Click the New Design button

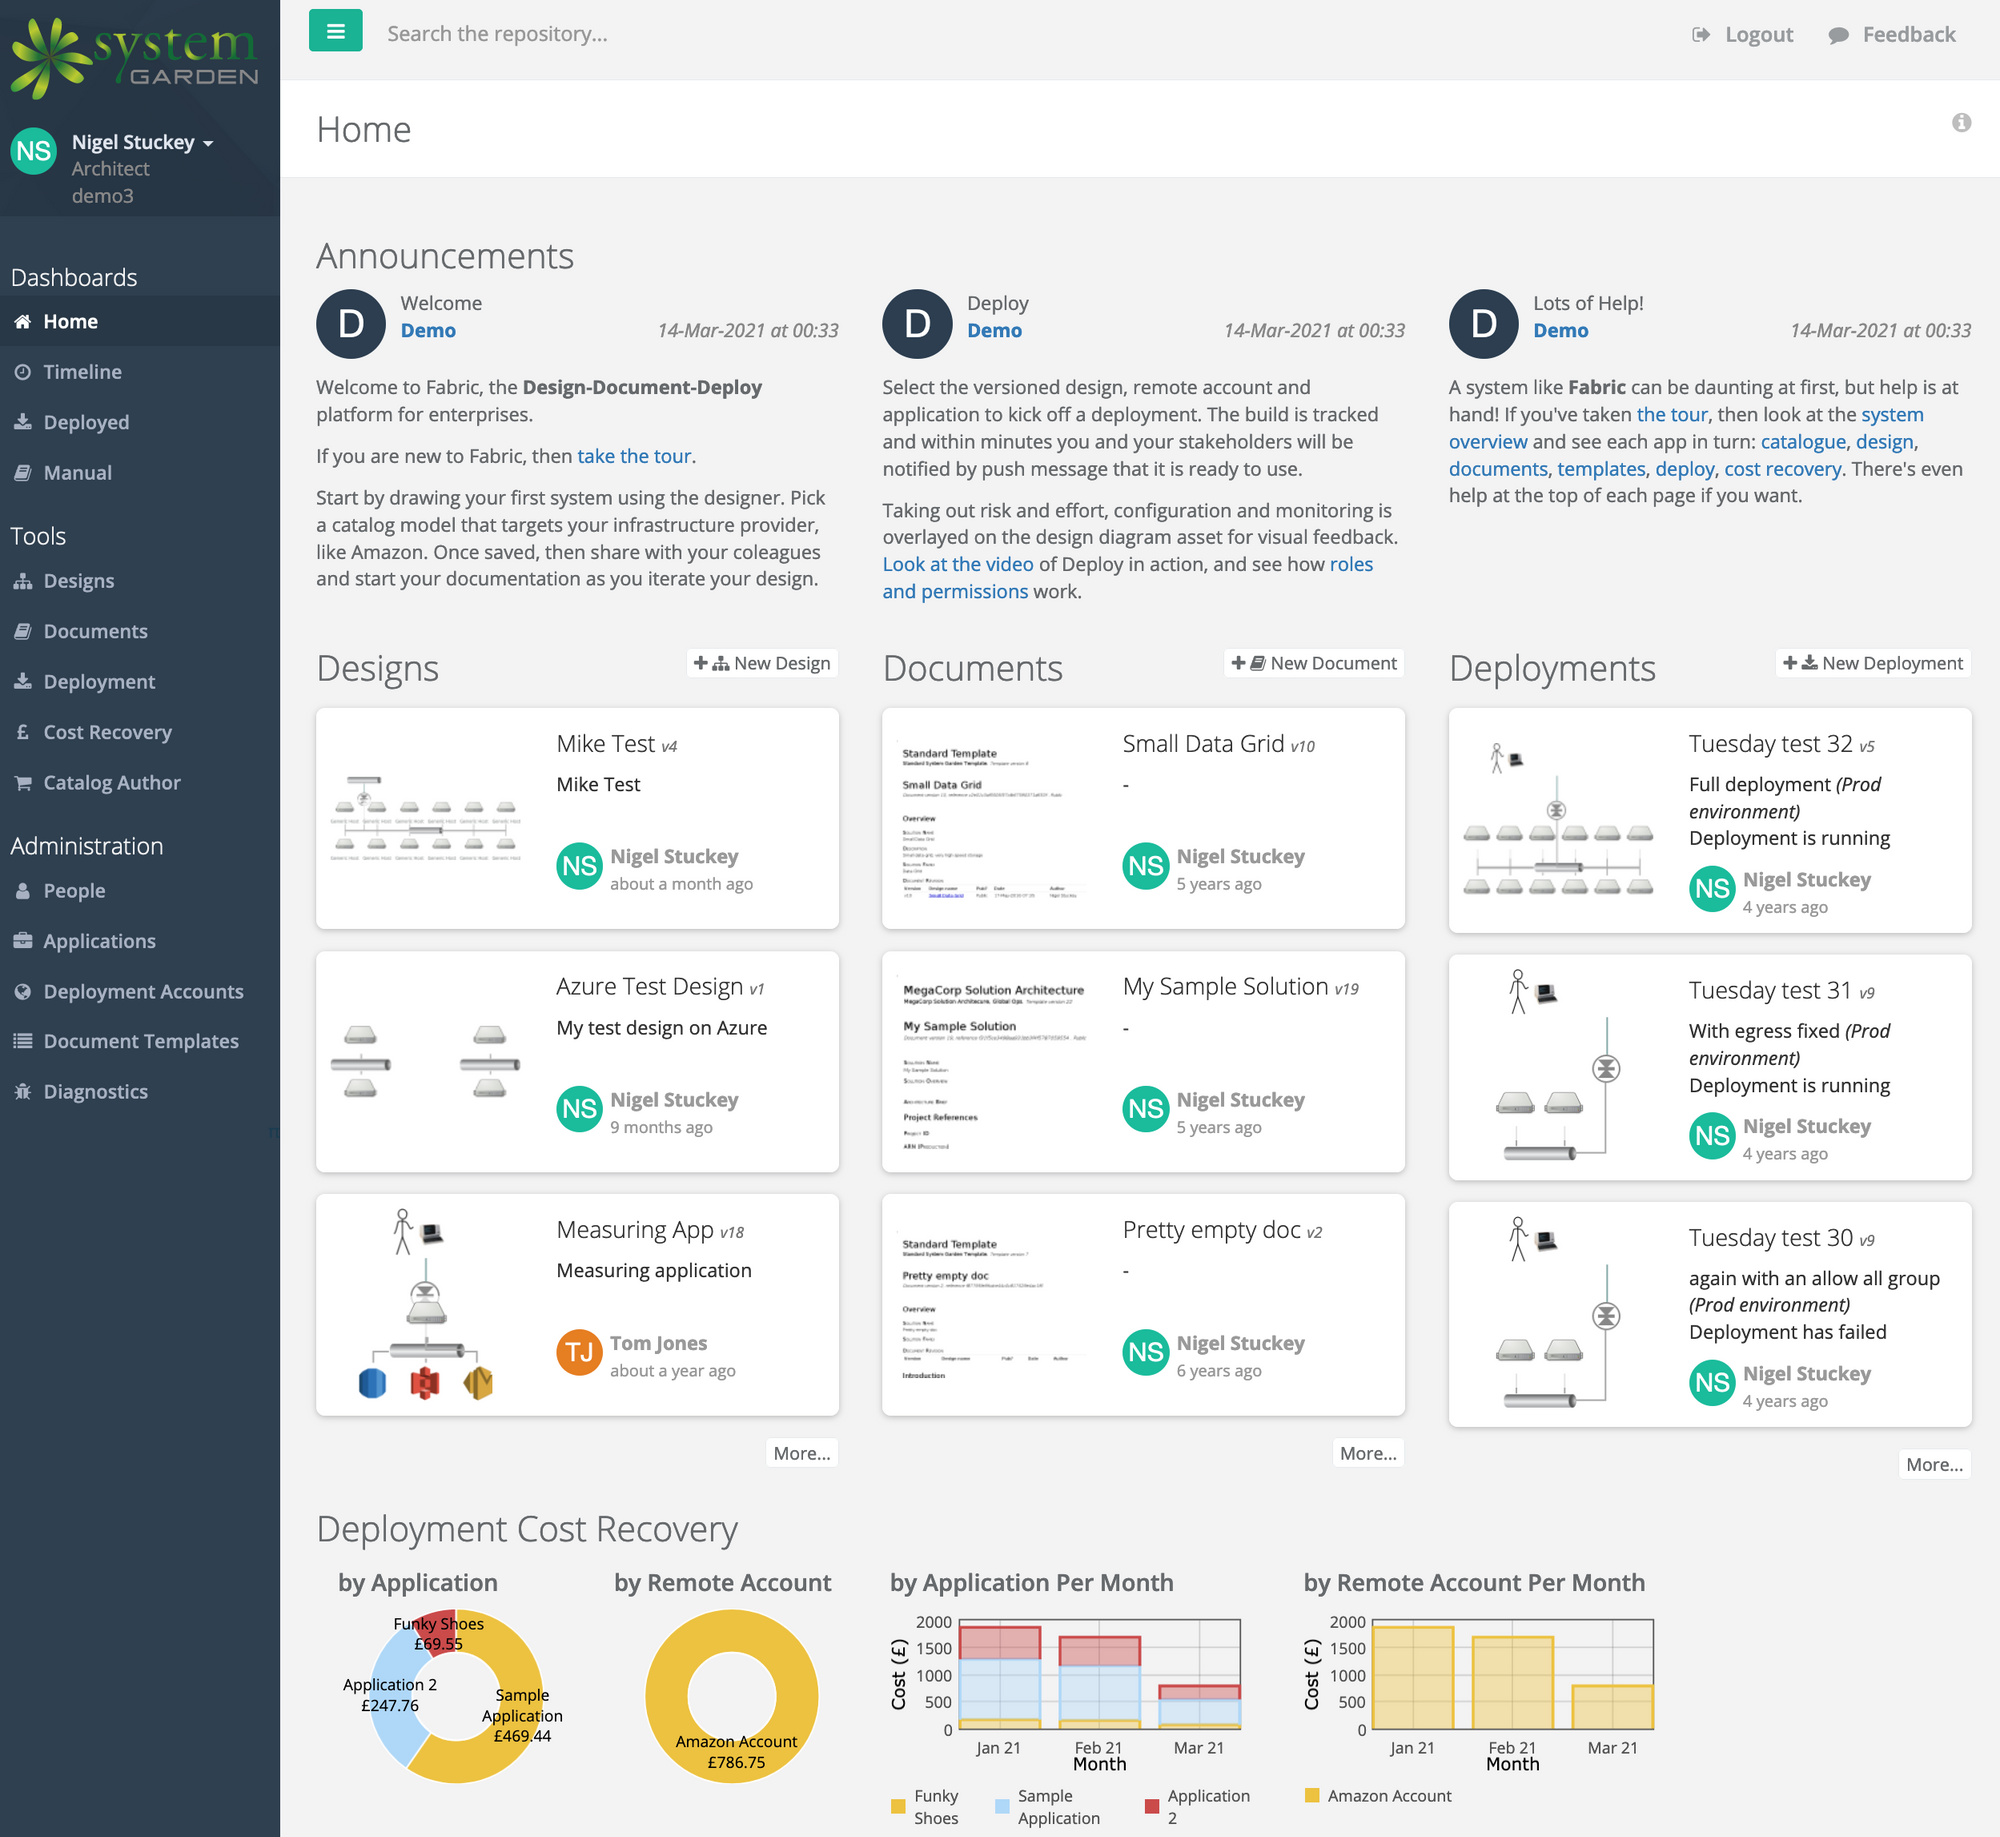(762, 663)
